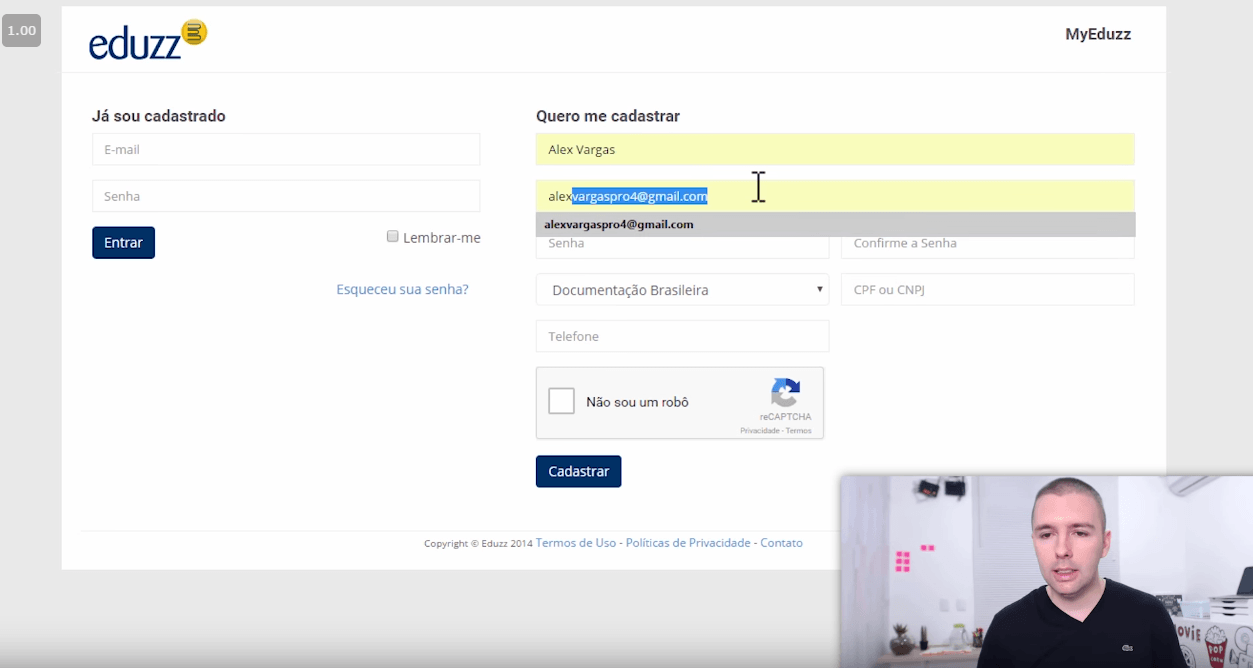Open the "Documentação Brasileira" dropdown
Image resolution: width=1253 pixels, height=668 pixels.
pos(682,289)
